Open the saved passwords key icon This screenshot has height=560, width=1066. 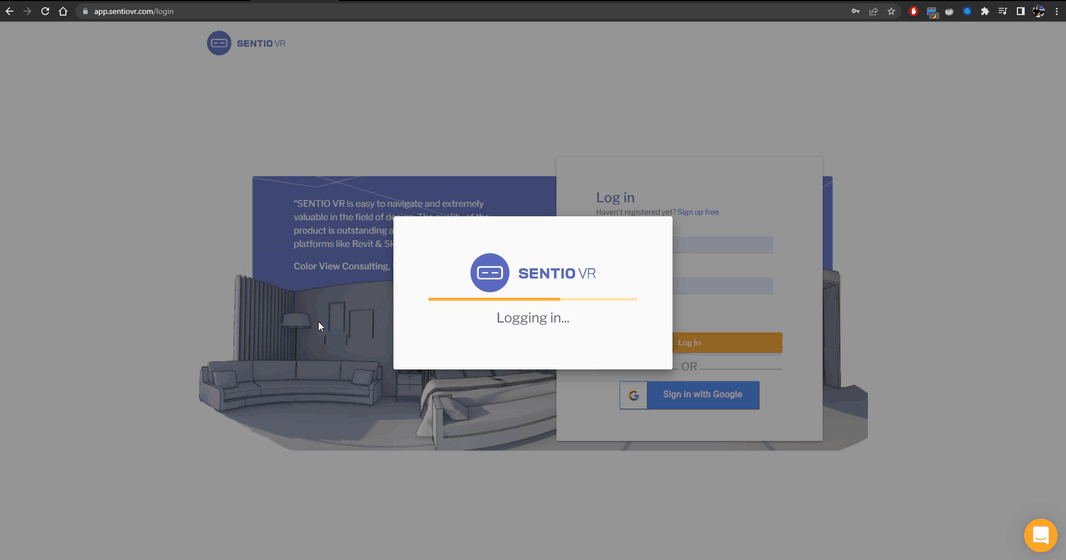point(855,11)
